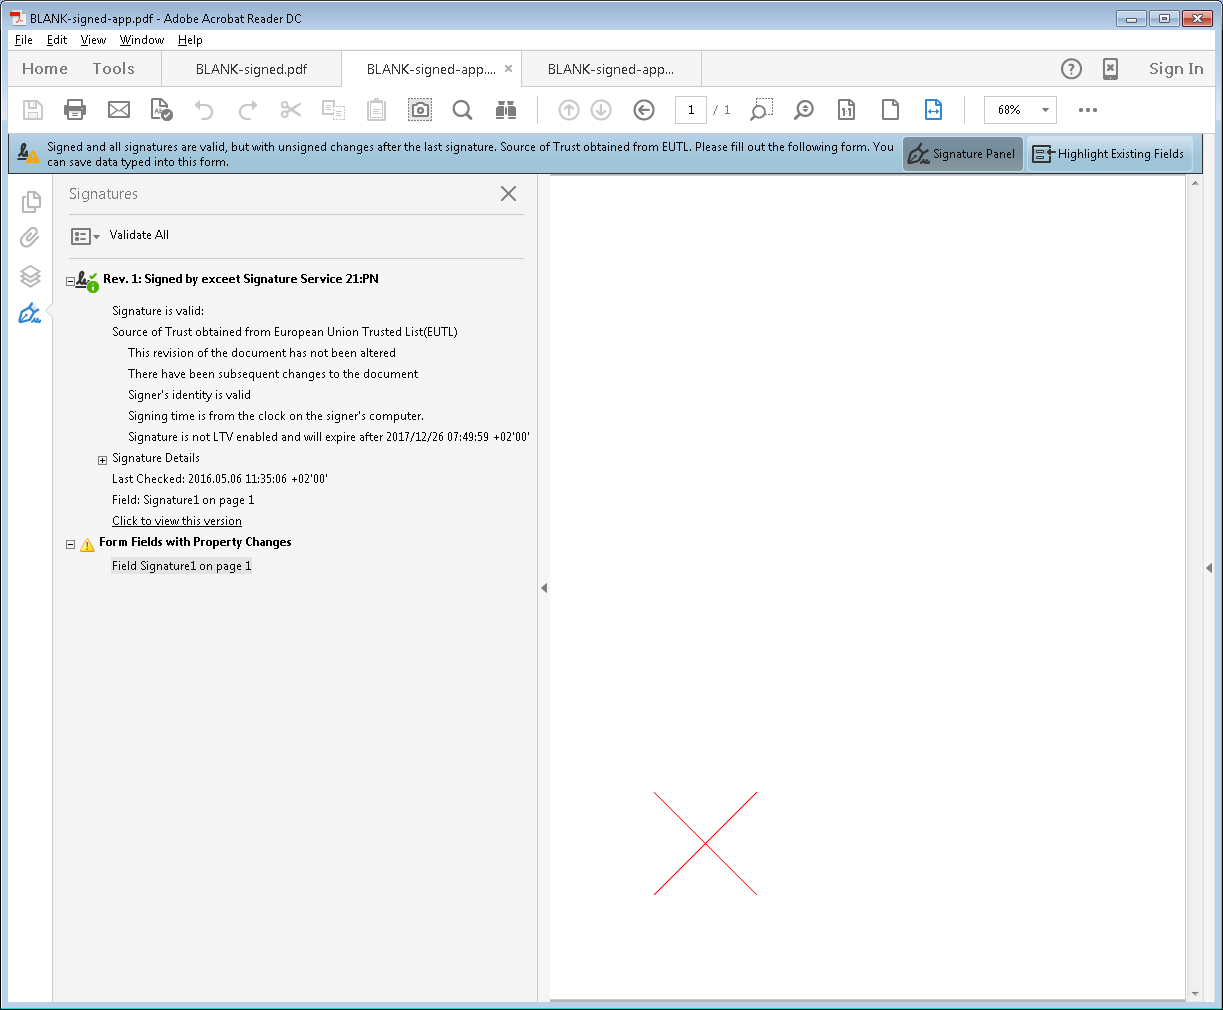Collapse the Rev. 1 signature entry
This screenshot has width=1223, height=1010.
pyautogui.click(x=70, y=279)
